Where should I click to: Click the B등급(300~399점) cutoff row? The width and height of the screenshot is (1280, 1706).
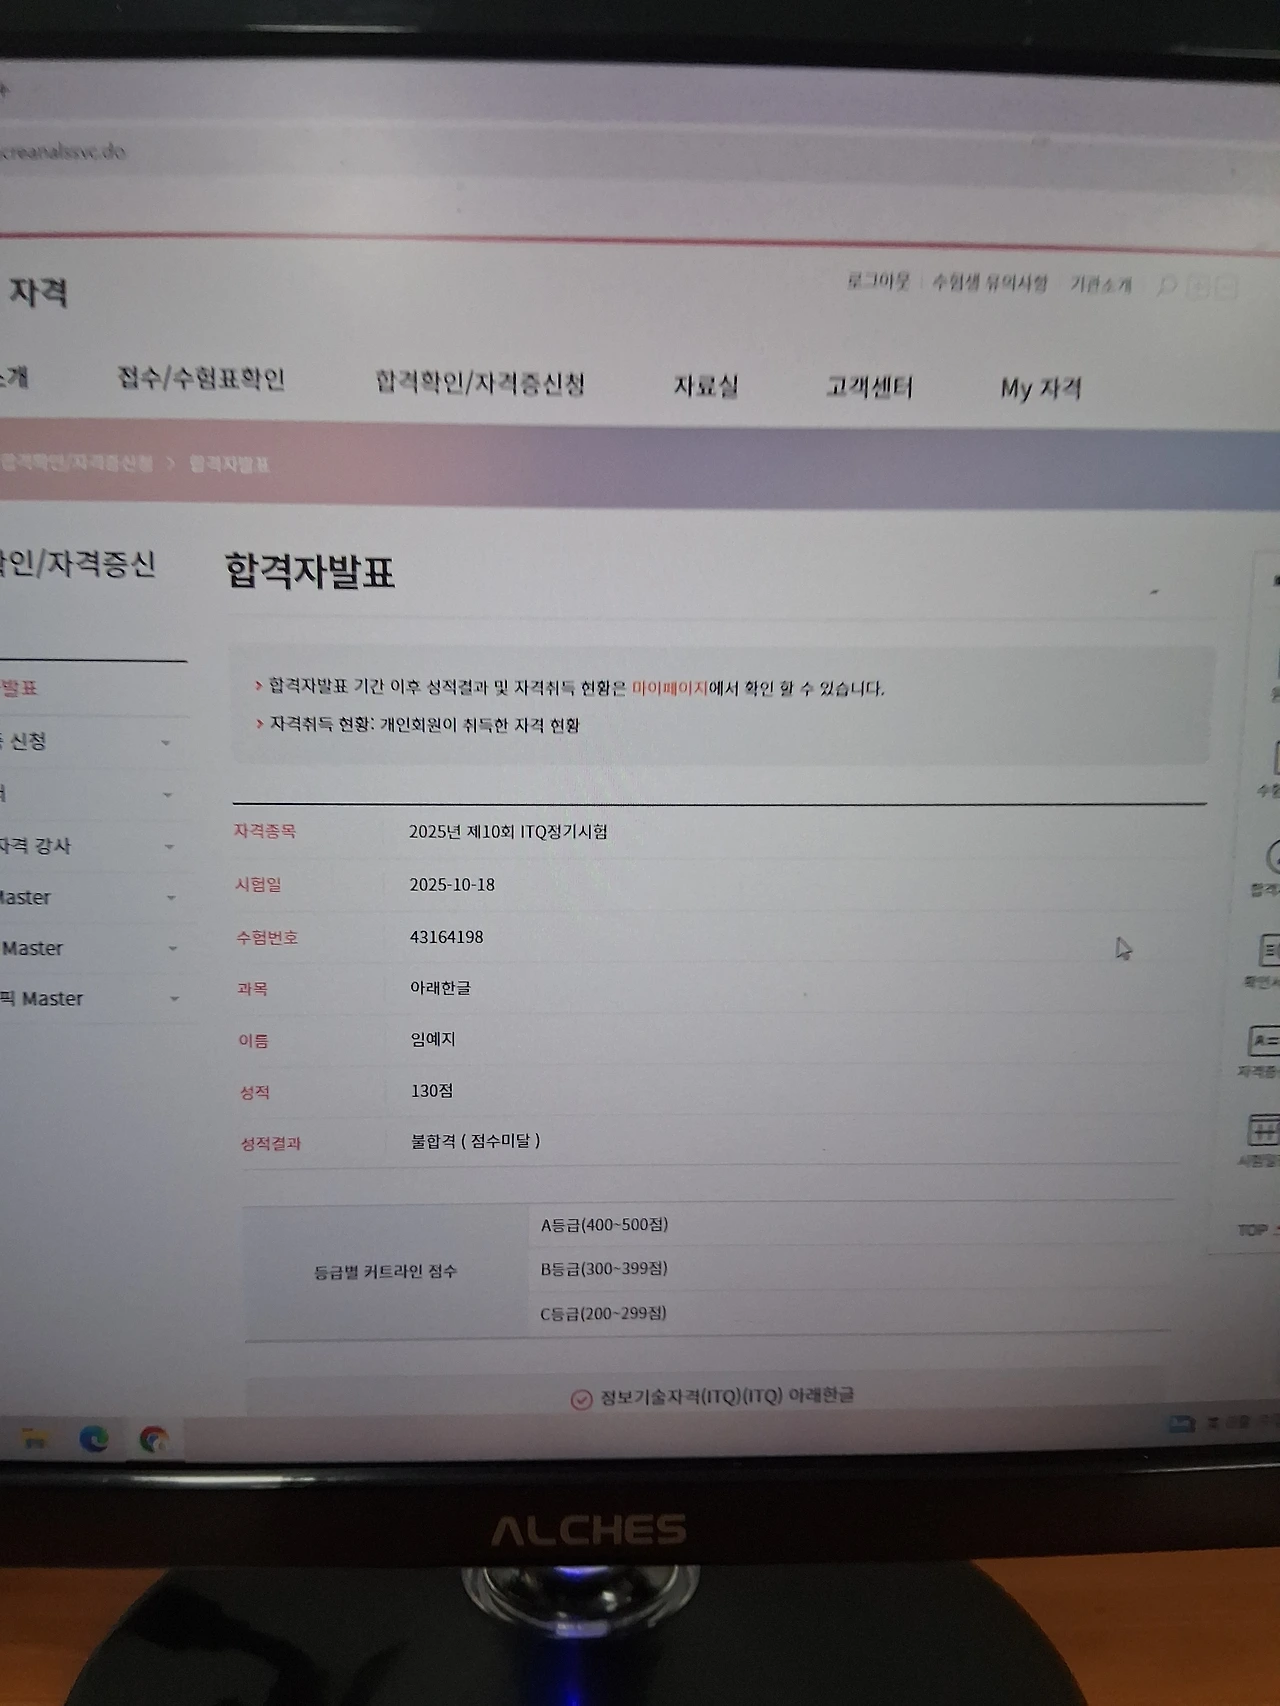click(851, 1268)
